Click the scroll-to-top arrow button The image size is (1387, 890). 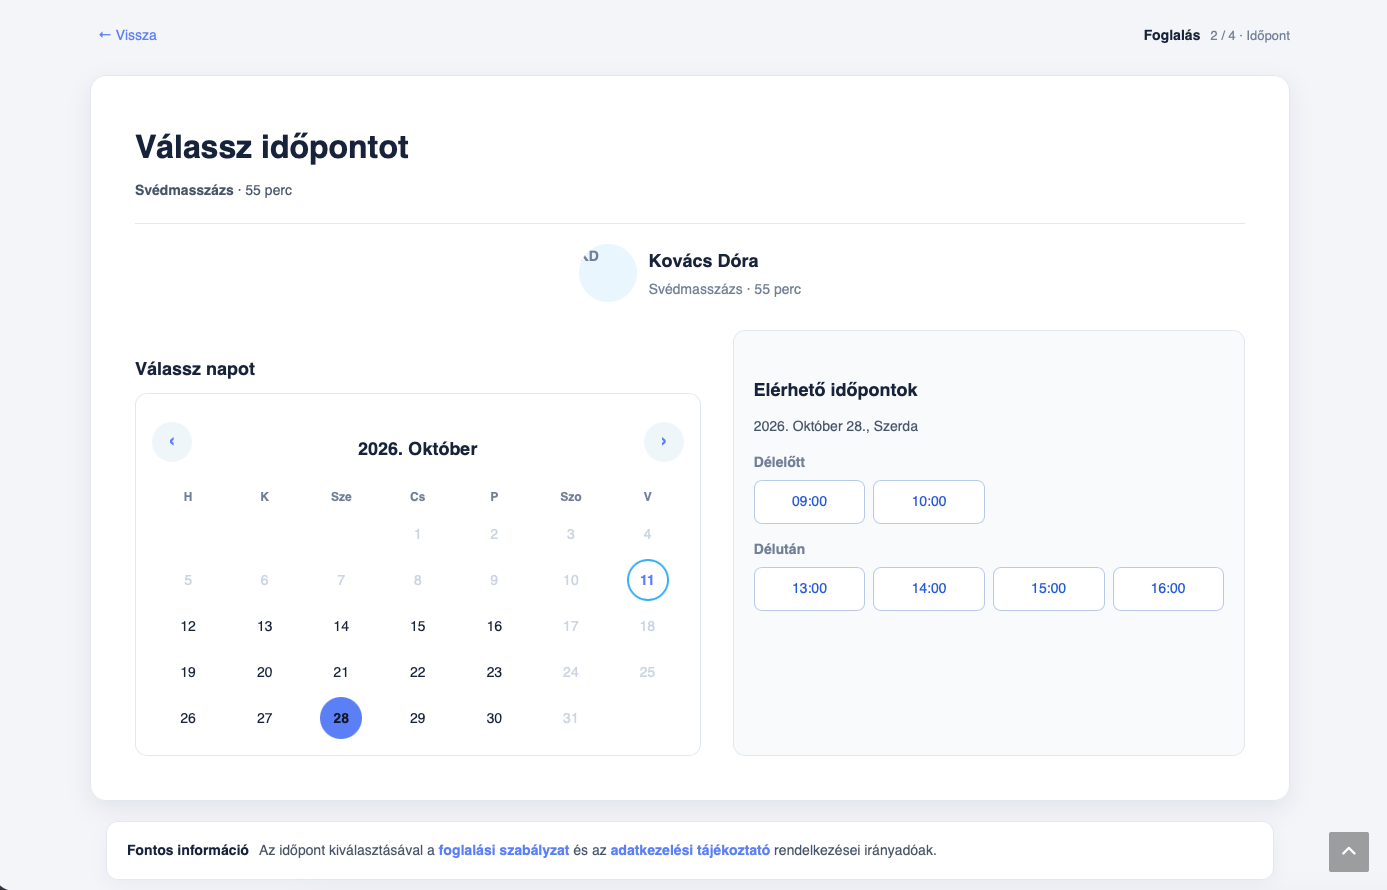(1348, 852)
